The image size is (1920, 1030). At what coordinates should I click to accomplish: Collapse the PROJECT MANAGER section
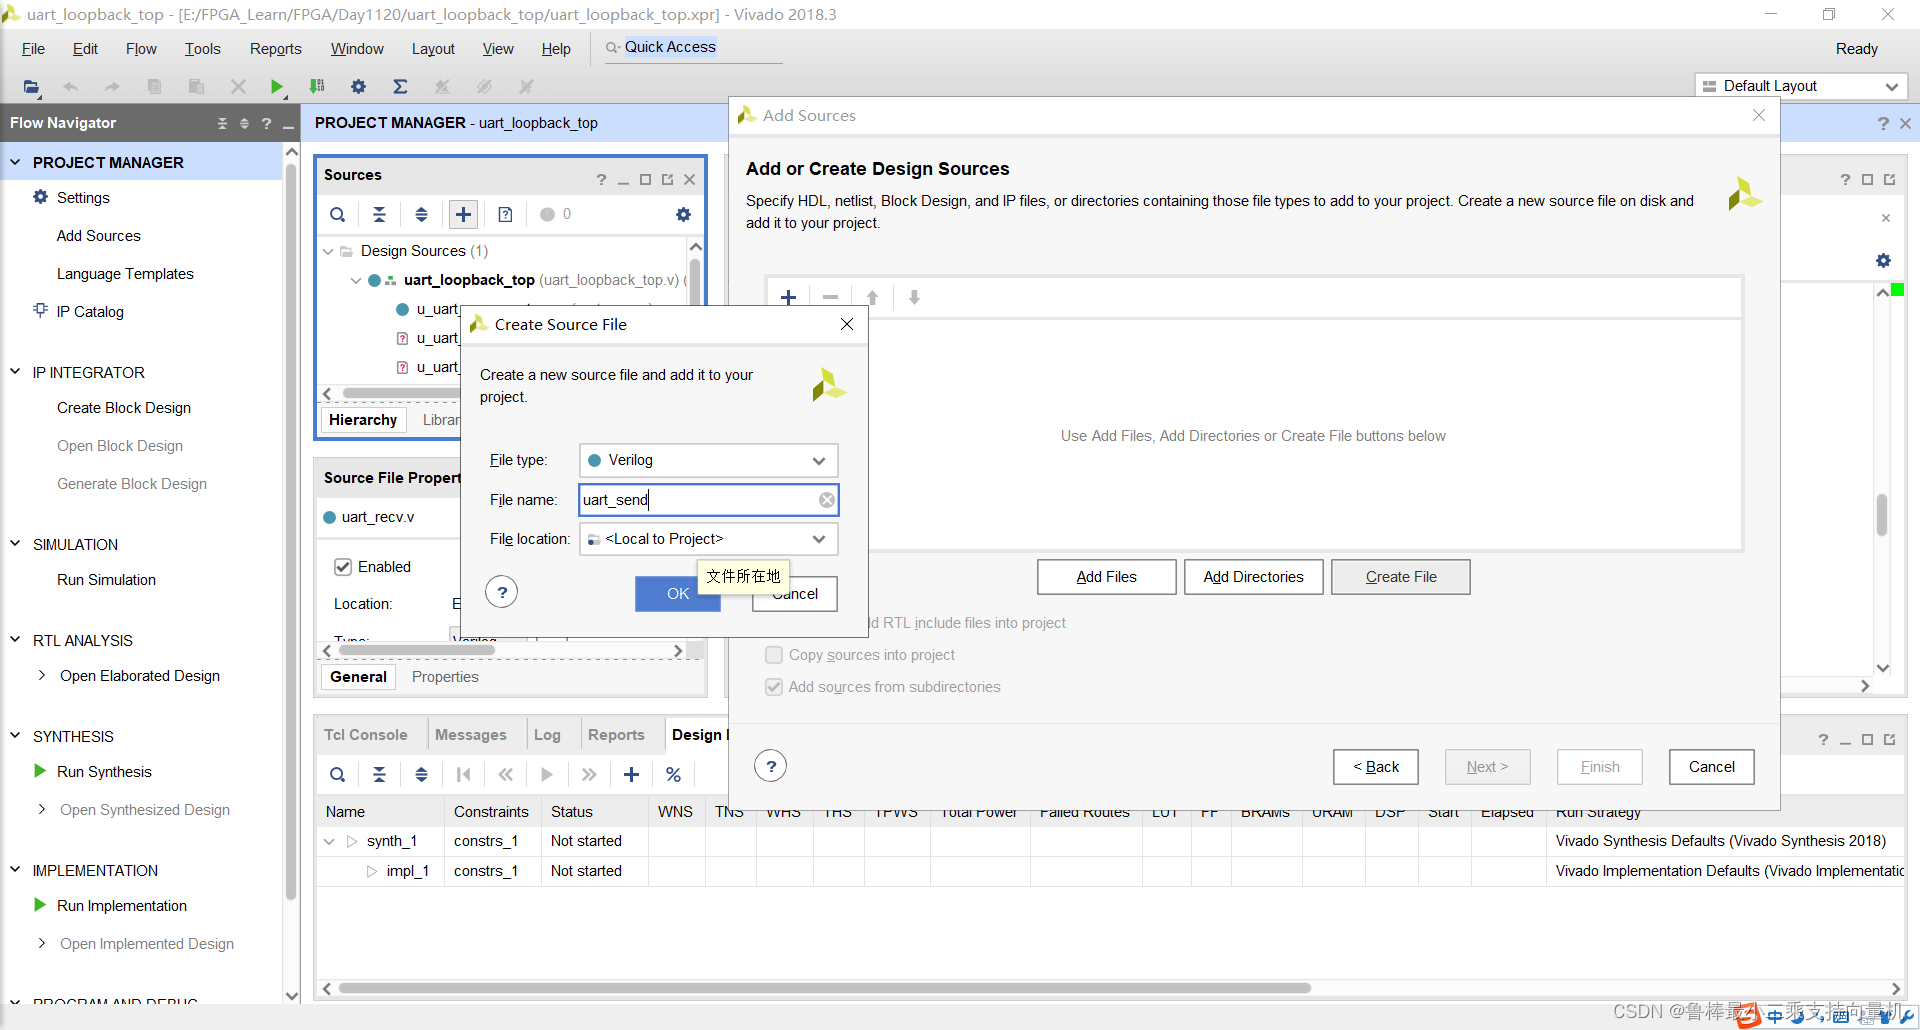[15, 161]
